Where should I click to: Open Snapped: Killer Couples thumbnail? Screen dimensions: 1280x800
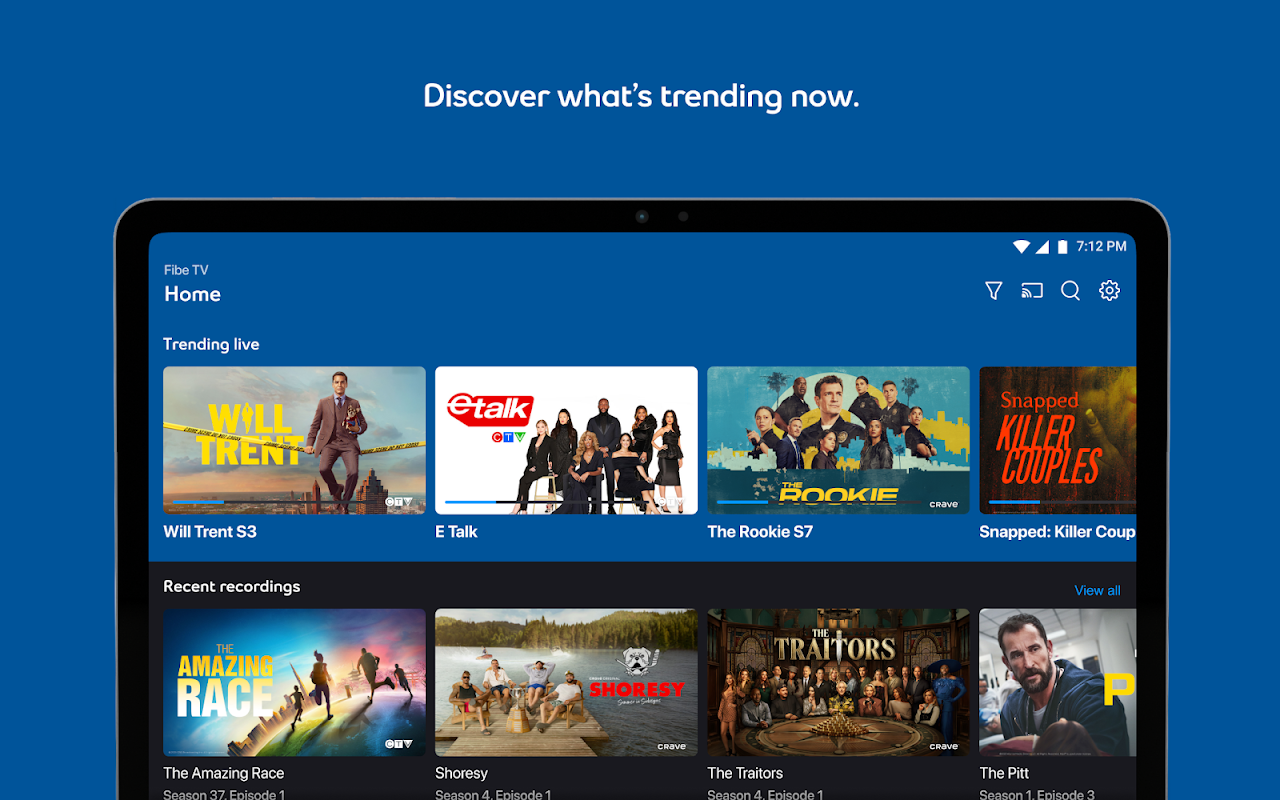[x=1058, y=440]
